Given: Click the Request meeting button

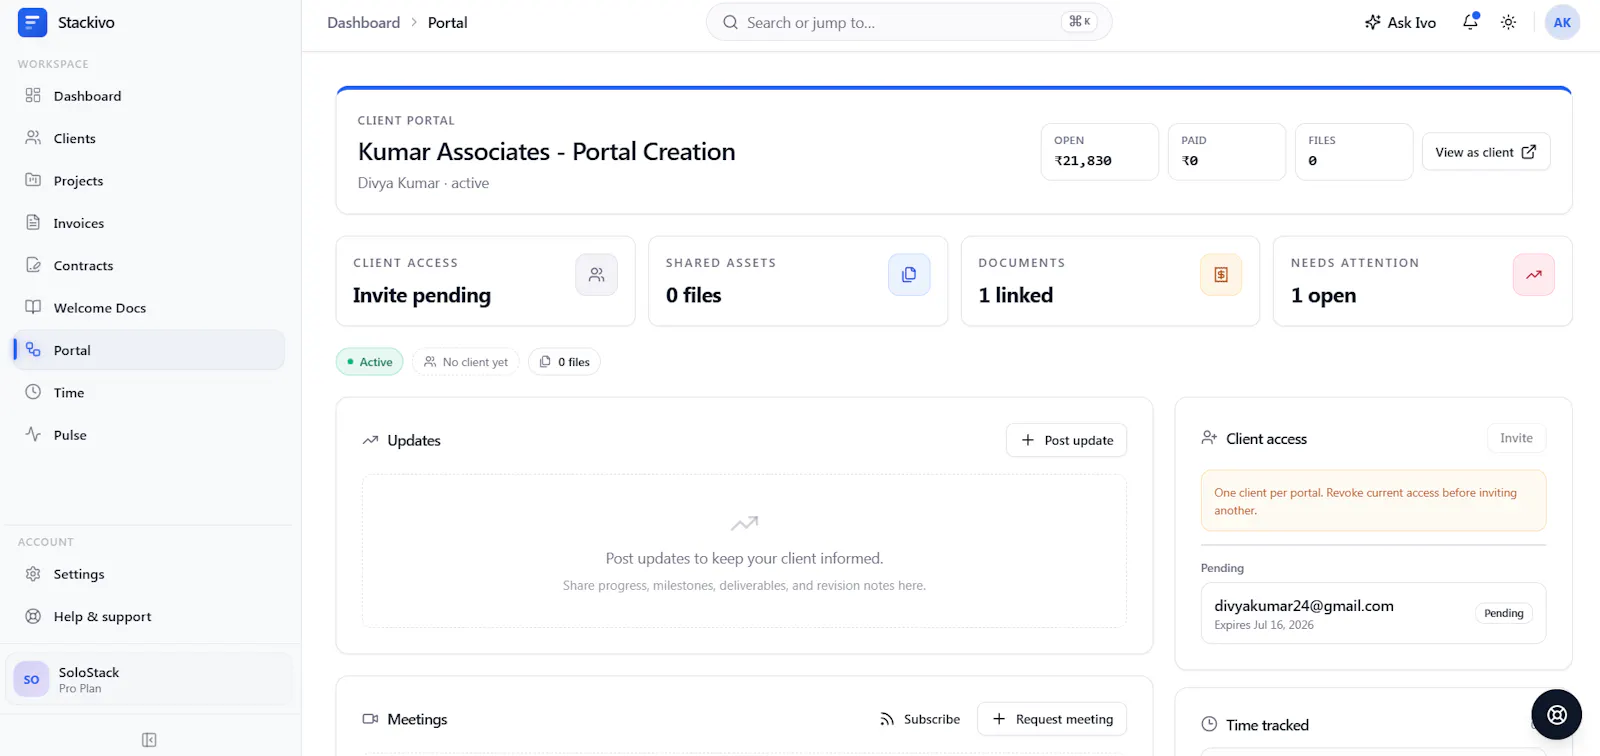Looking at the screenshot, I should 1052,719.
